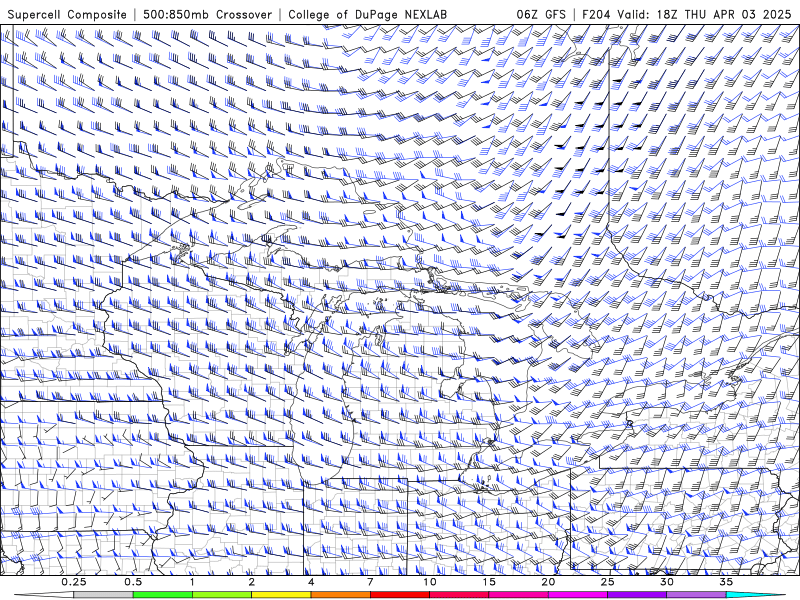The image size is (800, 600).
Task: Click the '0.5' color scale label
Action: [133, 582]
